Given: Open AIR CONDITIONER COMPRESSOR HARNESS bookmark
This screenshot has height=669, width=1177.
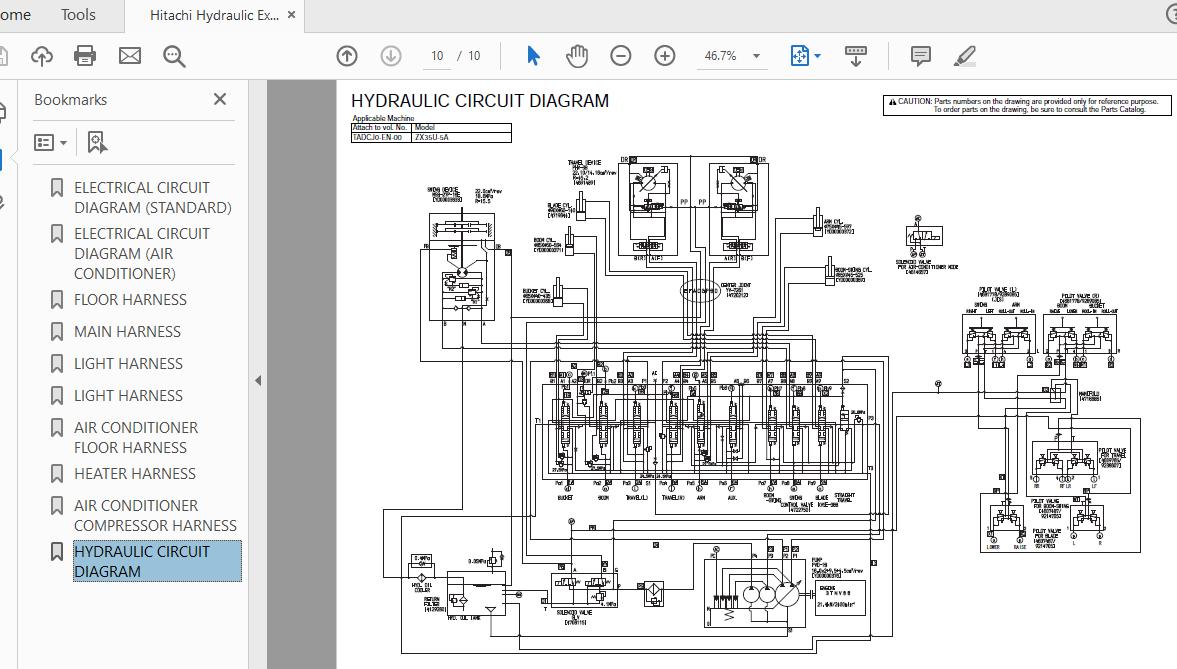Looking at the screenshot, I should 155,516.
